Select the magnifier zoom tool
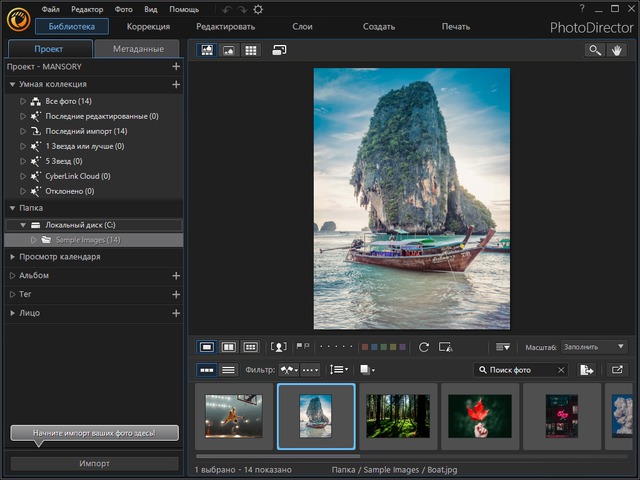This screenshot has height=480, width=640. pyautogui.click(x=595, y=50)
